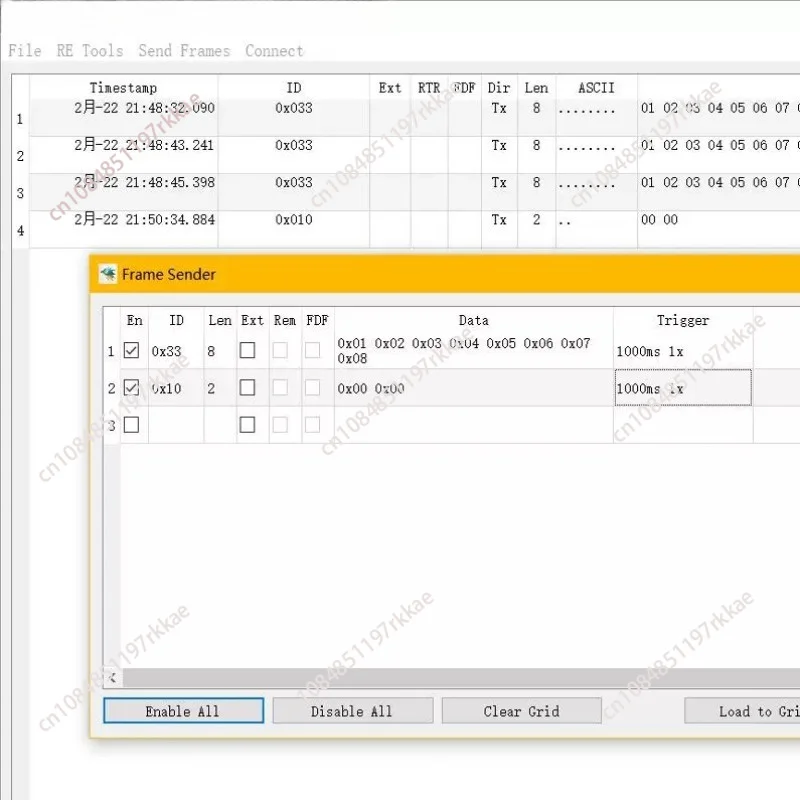The width and height of the screenshot is (800, 800).
Task: Click Disable All button
Action: [x=353, y=711]
